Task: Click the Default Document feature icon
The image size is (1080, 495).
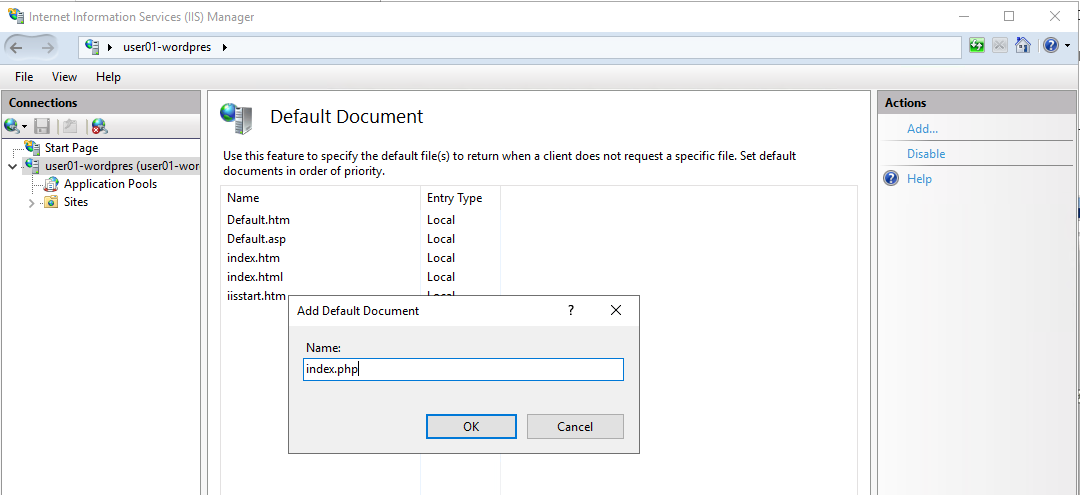Action: [238, 118]
